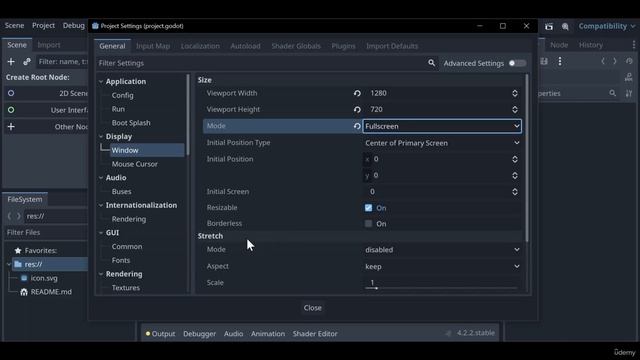
Task: Open the Shader Editor bottom panel
Action: point(315,333)
